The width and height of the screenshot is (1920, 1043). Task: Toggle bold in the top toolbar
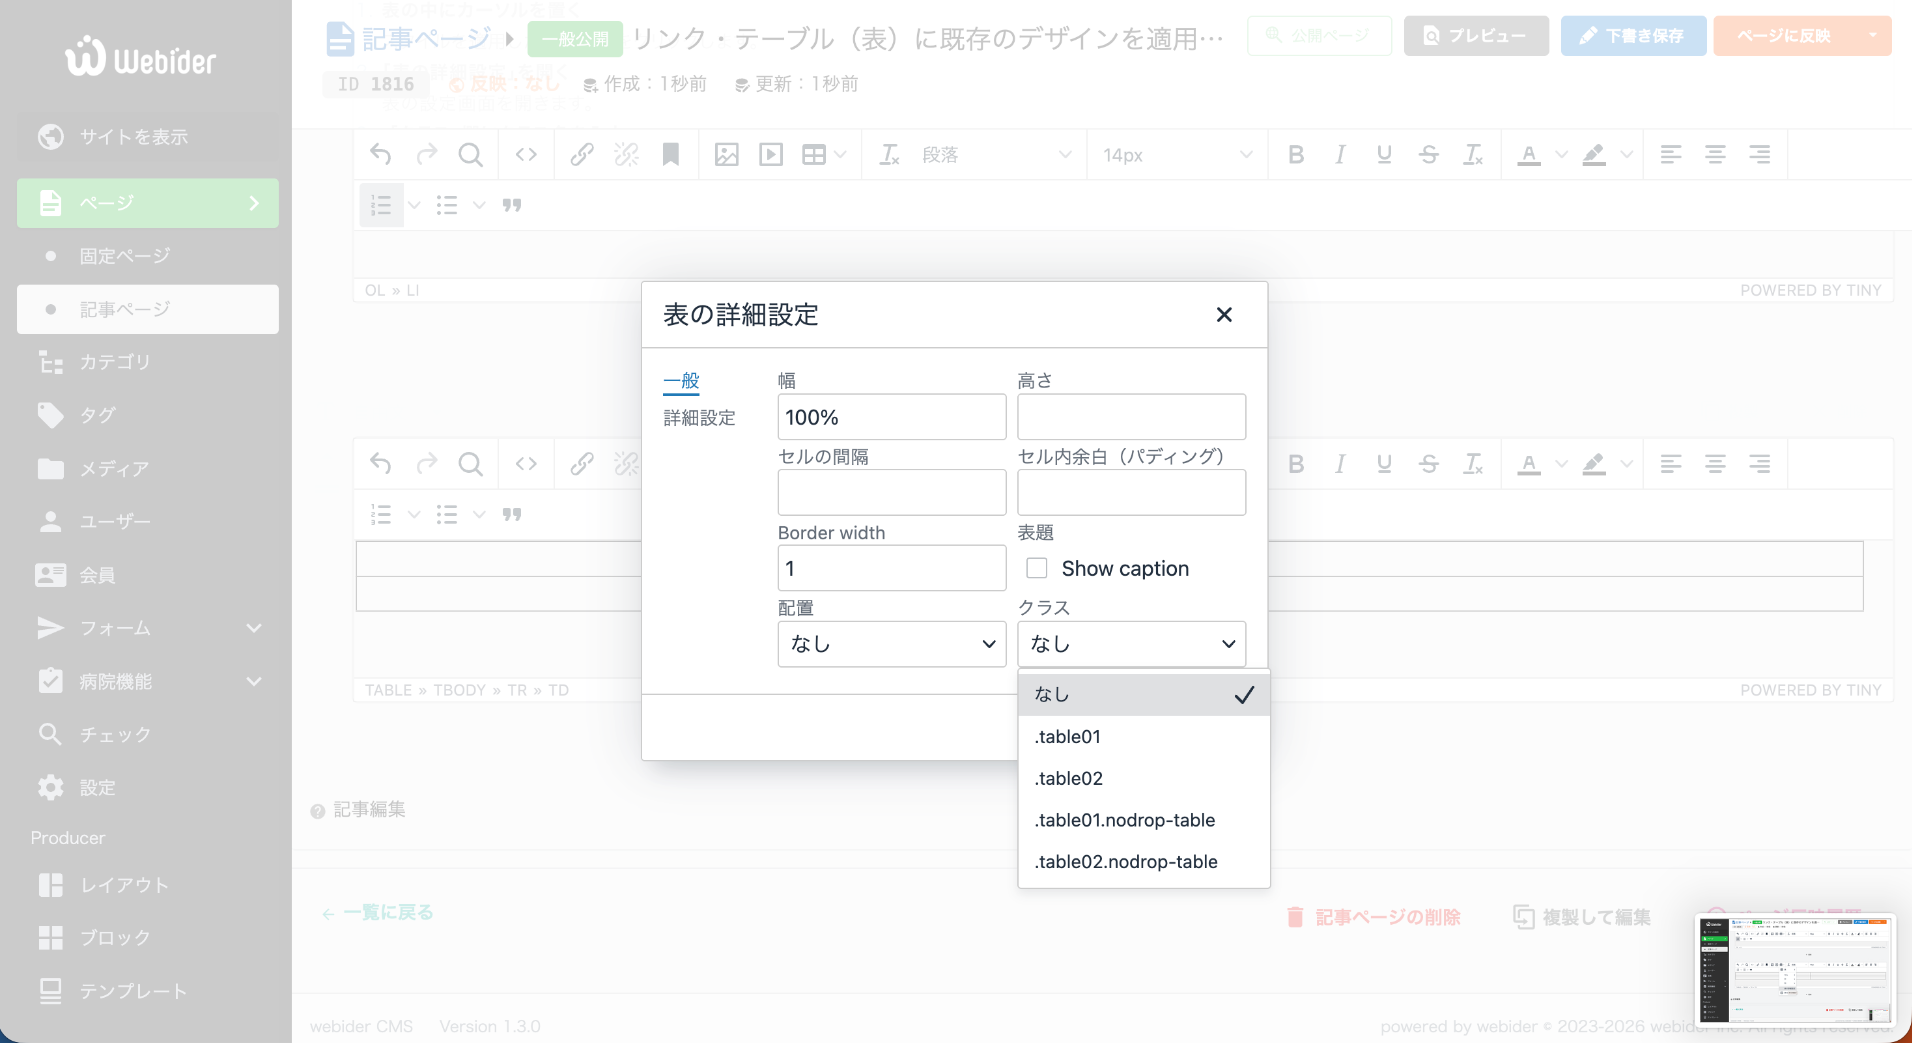(1296, 155)
